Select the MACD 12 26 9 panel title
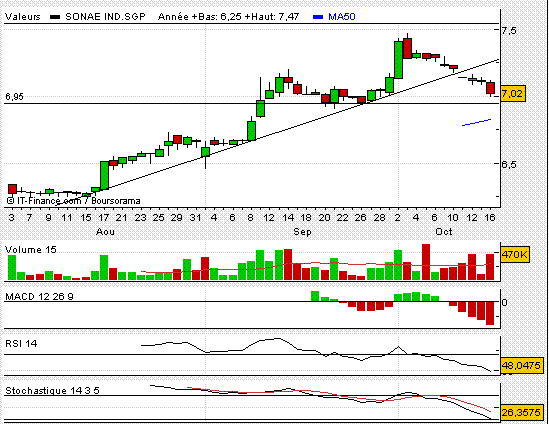The height and width of the screenshot is (424, 549). click(x=39, y=297)
